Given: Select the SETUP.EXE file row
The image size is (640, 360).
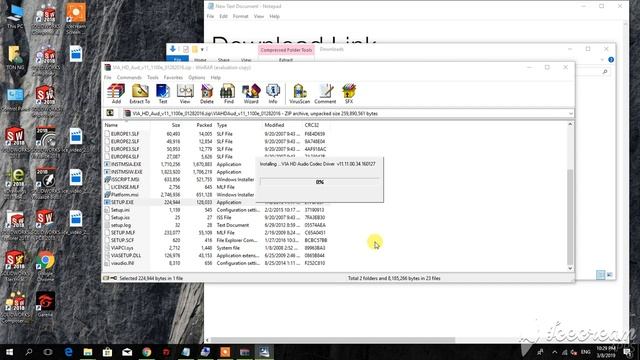Looking at the screenshot, I should pyautogui.click(x=216, y=202).
